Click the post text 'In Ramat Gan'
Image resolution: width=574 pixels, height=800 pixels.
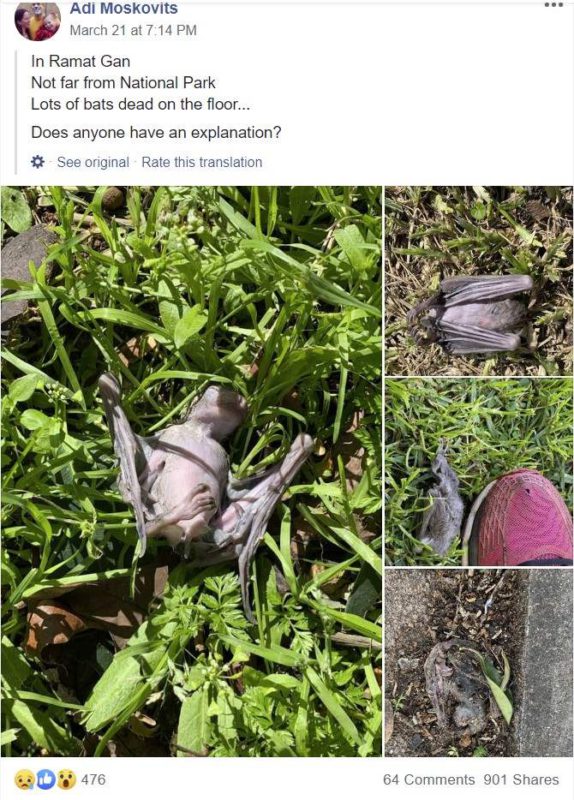[x=81, y=61]
